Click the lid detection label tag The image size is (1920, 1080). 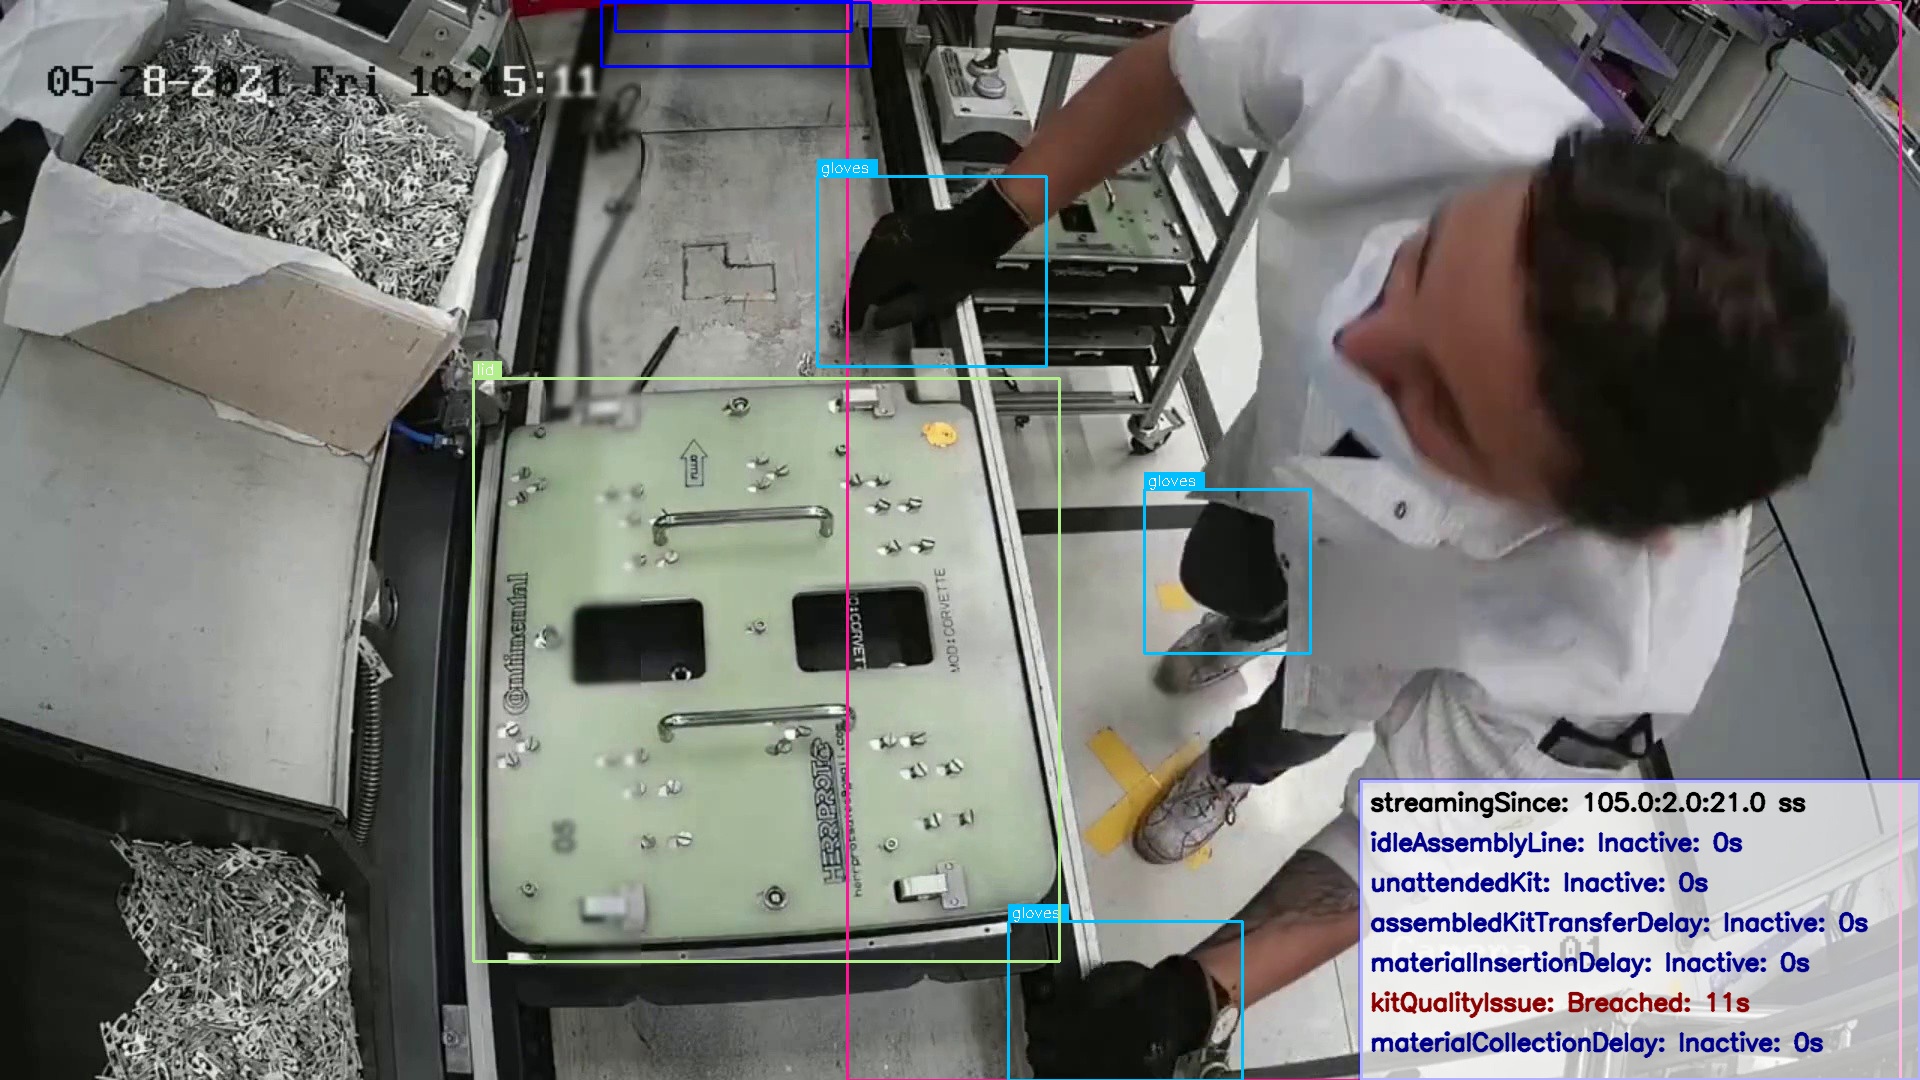coord(486,370)
